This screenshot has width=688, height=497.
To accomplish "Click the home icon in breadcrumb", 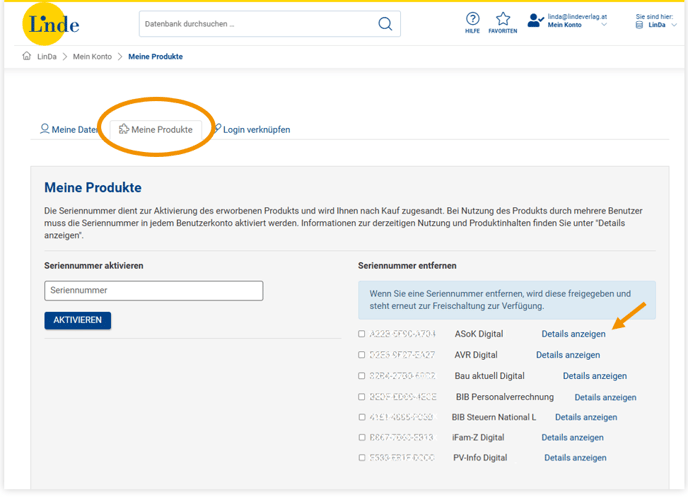I will 27,56.
